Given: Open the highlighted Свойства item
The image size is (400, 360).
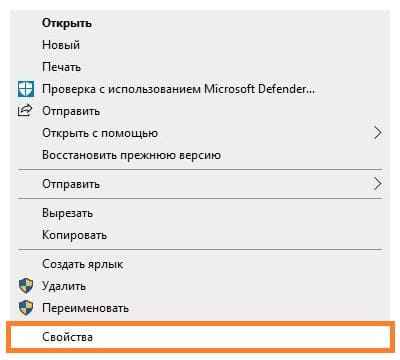Looking at the screenshot, I should [x=200, y=337].
